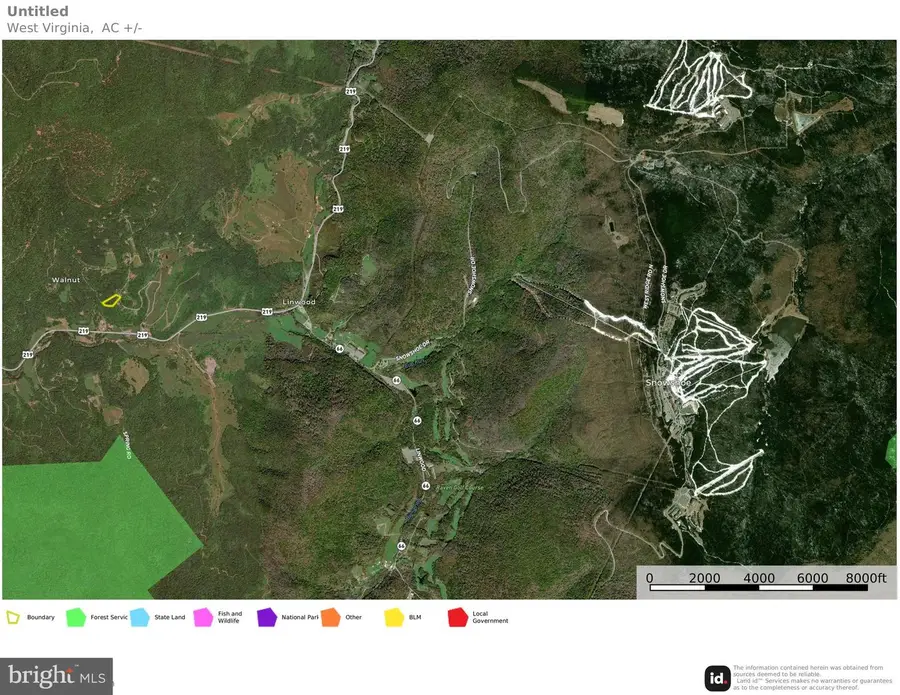Screen dimensions: 900x695
Task: Click the Land id logo badge
Action: (716, 678)
